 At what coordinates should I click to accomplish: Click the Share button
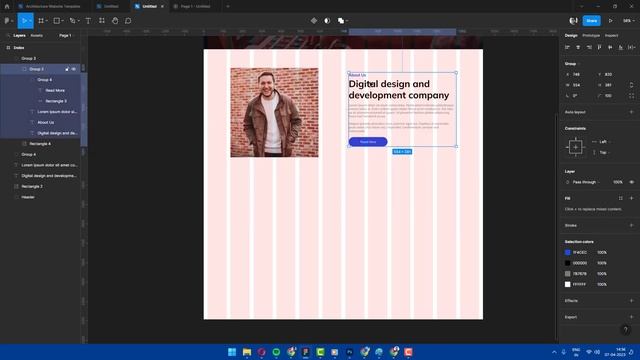591,20
